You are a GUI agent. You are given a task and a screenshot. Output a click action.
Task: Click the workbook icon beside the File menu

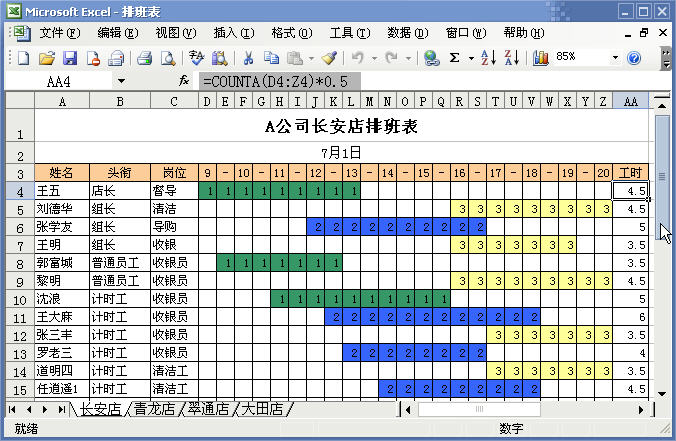click(21, 33)
